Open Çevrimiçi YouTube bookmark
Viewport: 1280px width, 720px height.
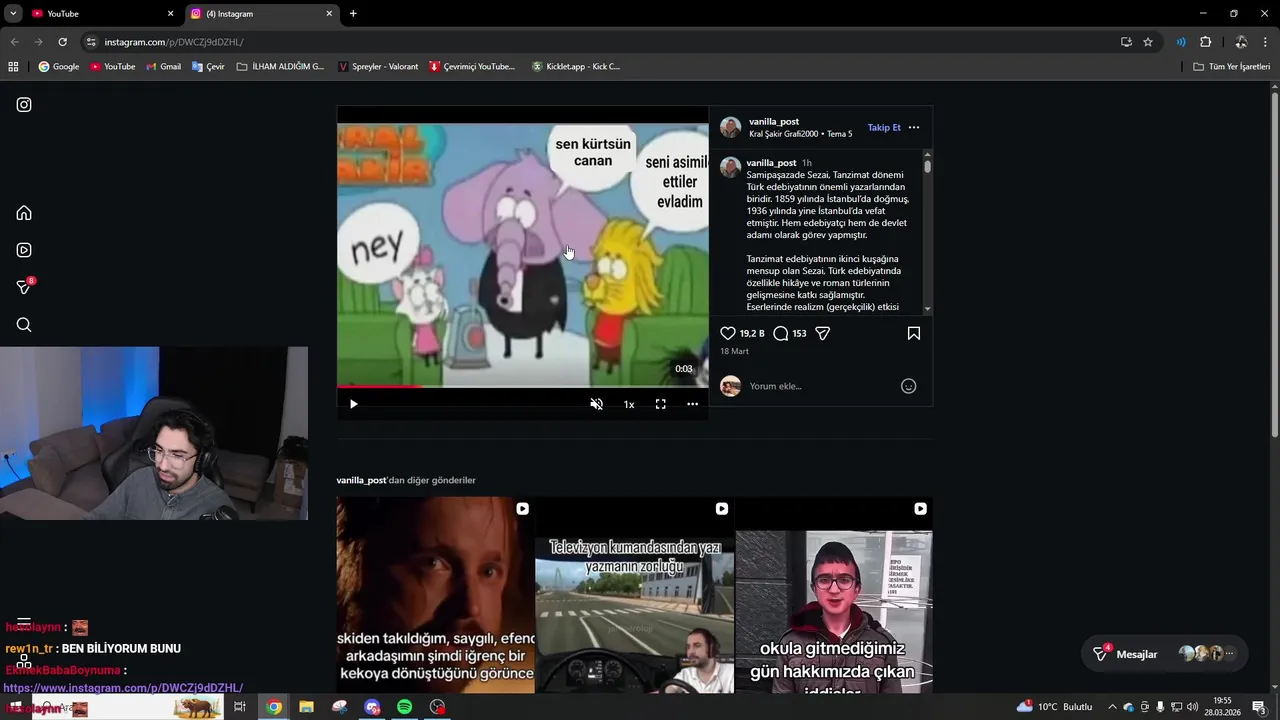click(x=472, y=67)
